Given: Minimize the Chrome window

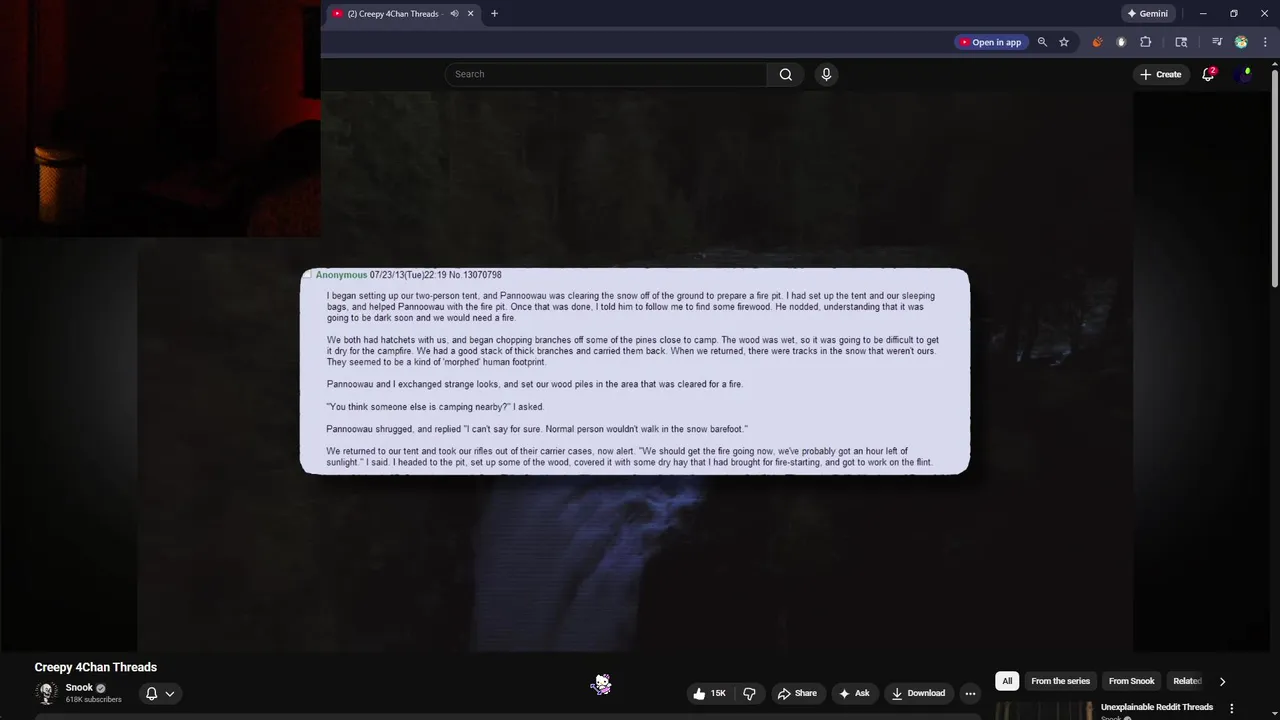Looking at the screenshot, I should coord(1203,14).
